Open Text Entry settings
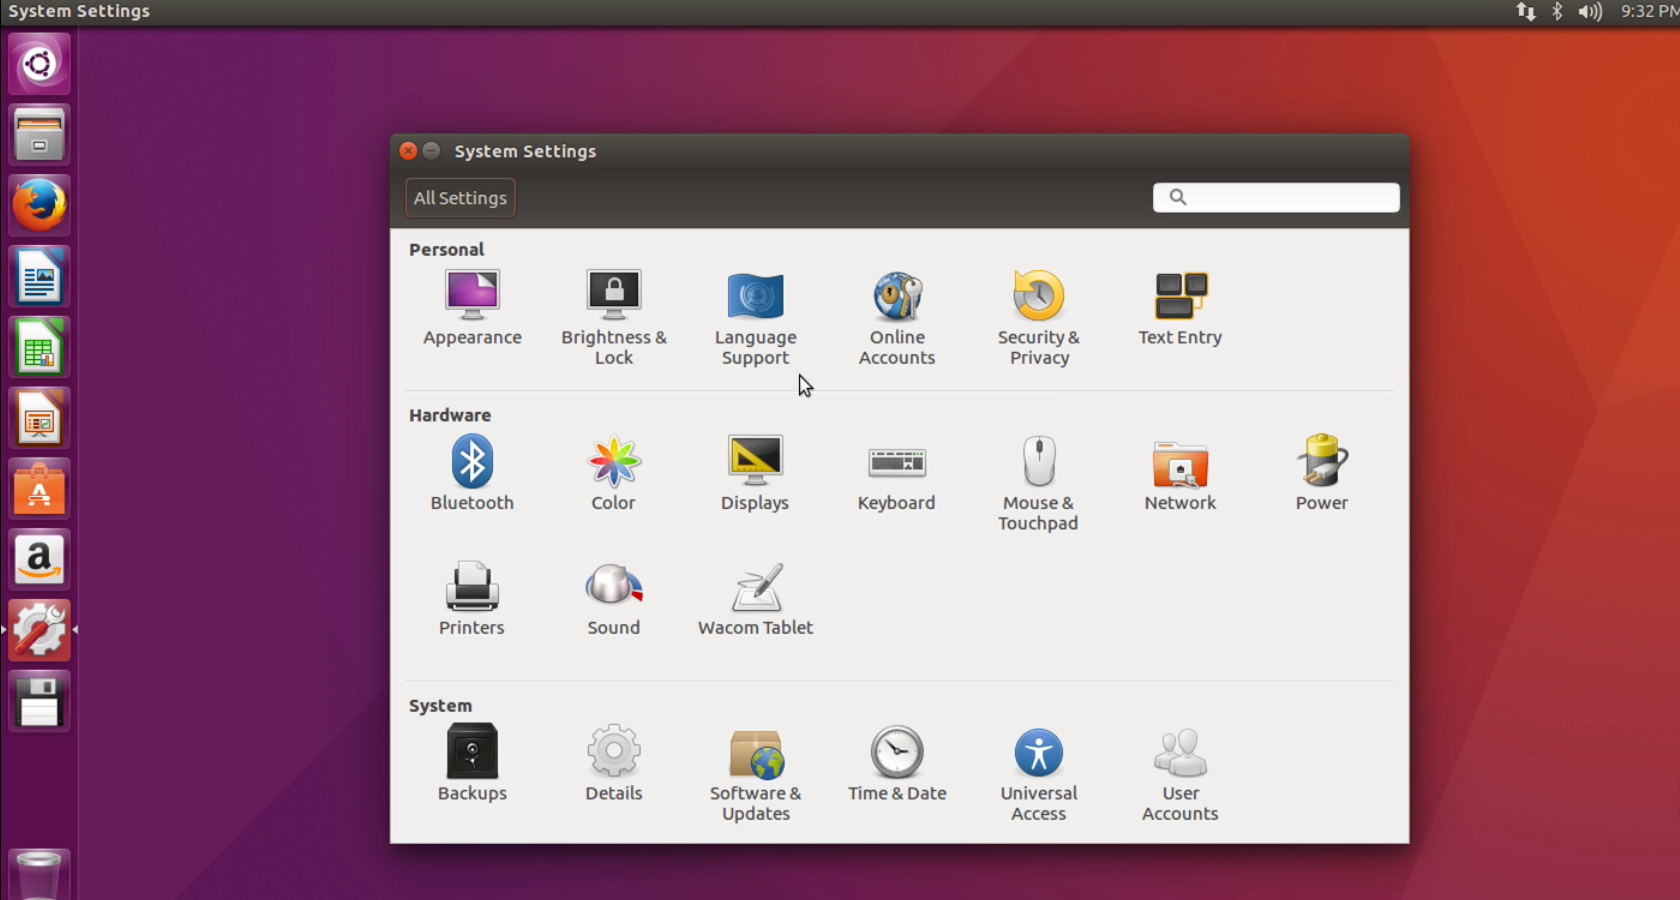This screenshot has height=900, width=1680. click(x=1180, y=308)
